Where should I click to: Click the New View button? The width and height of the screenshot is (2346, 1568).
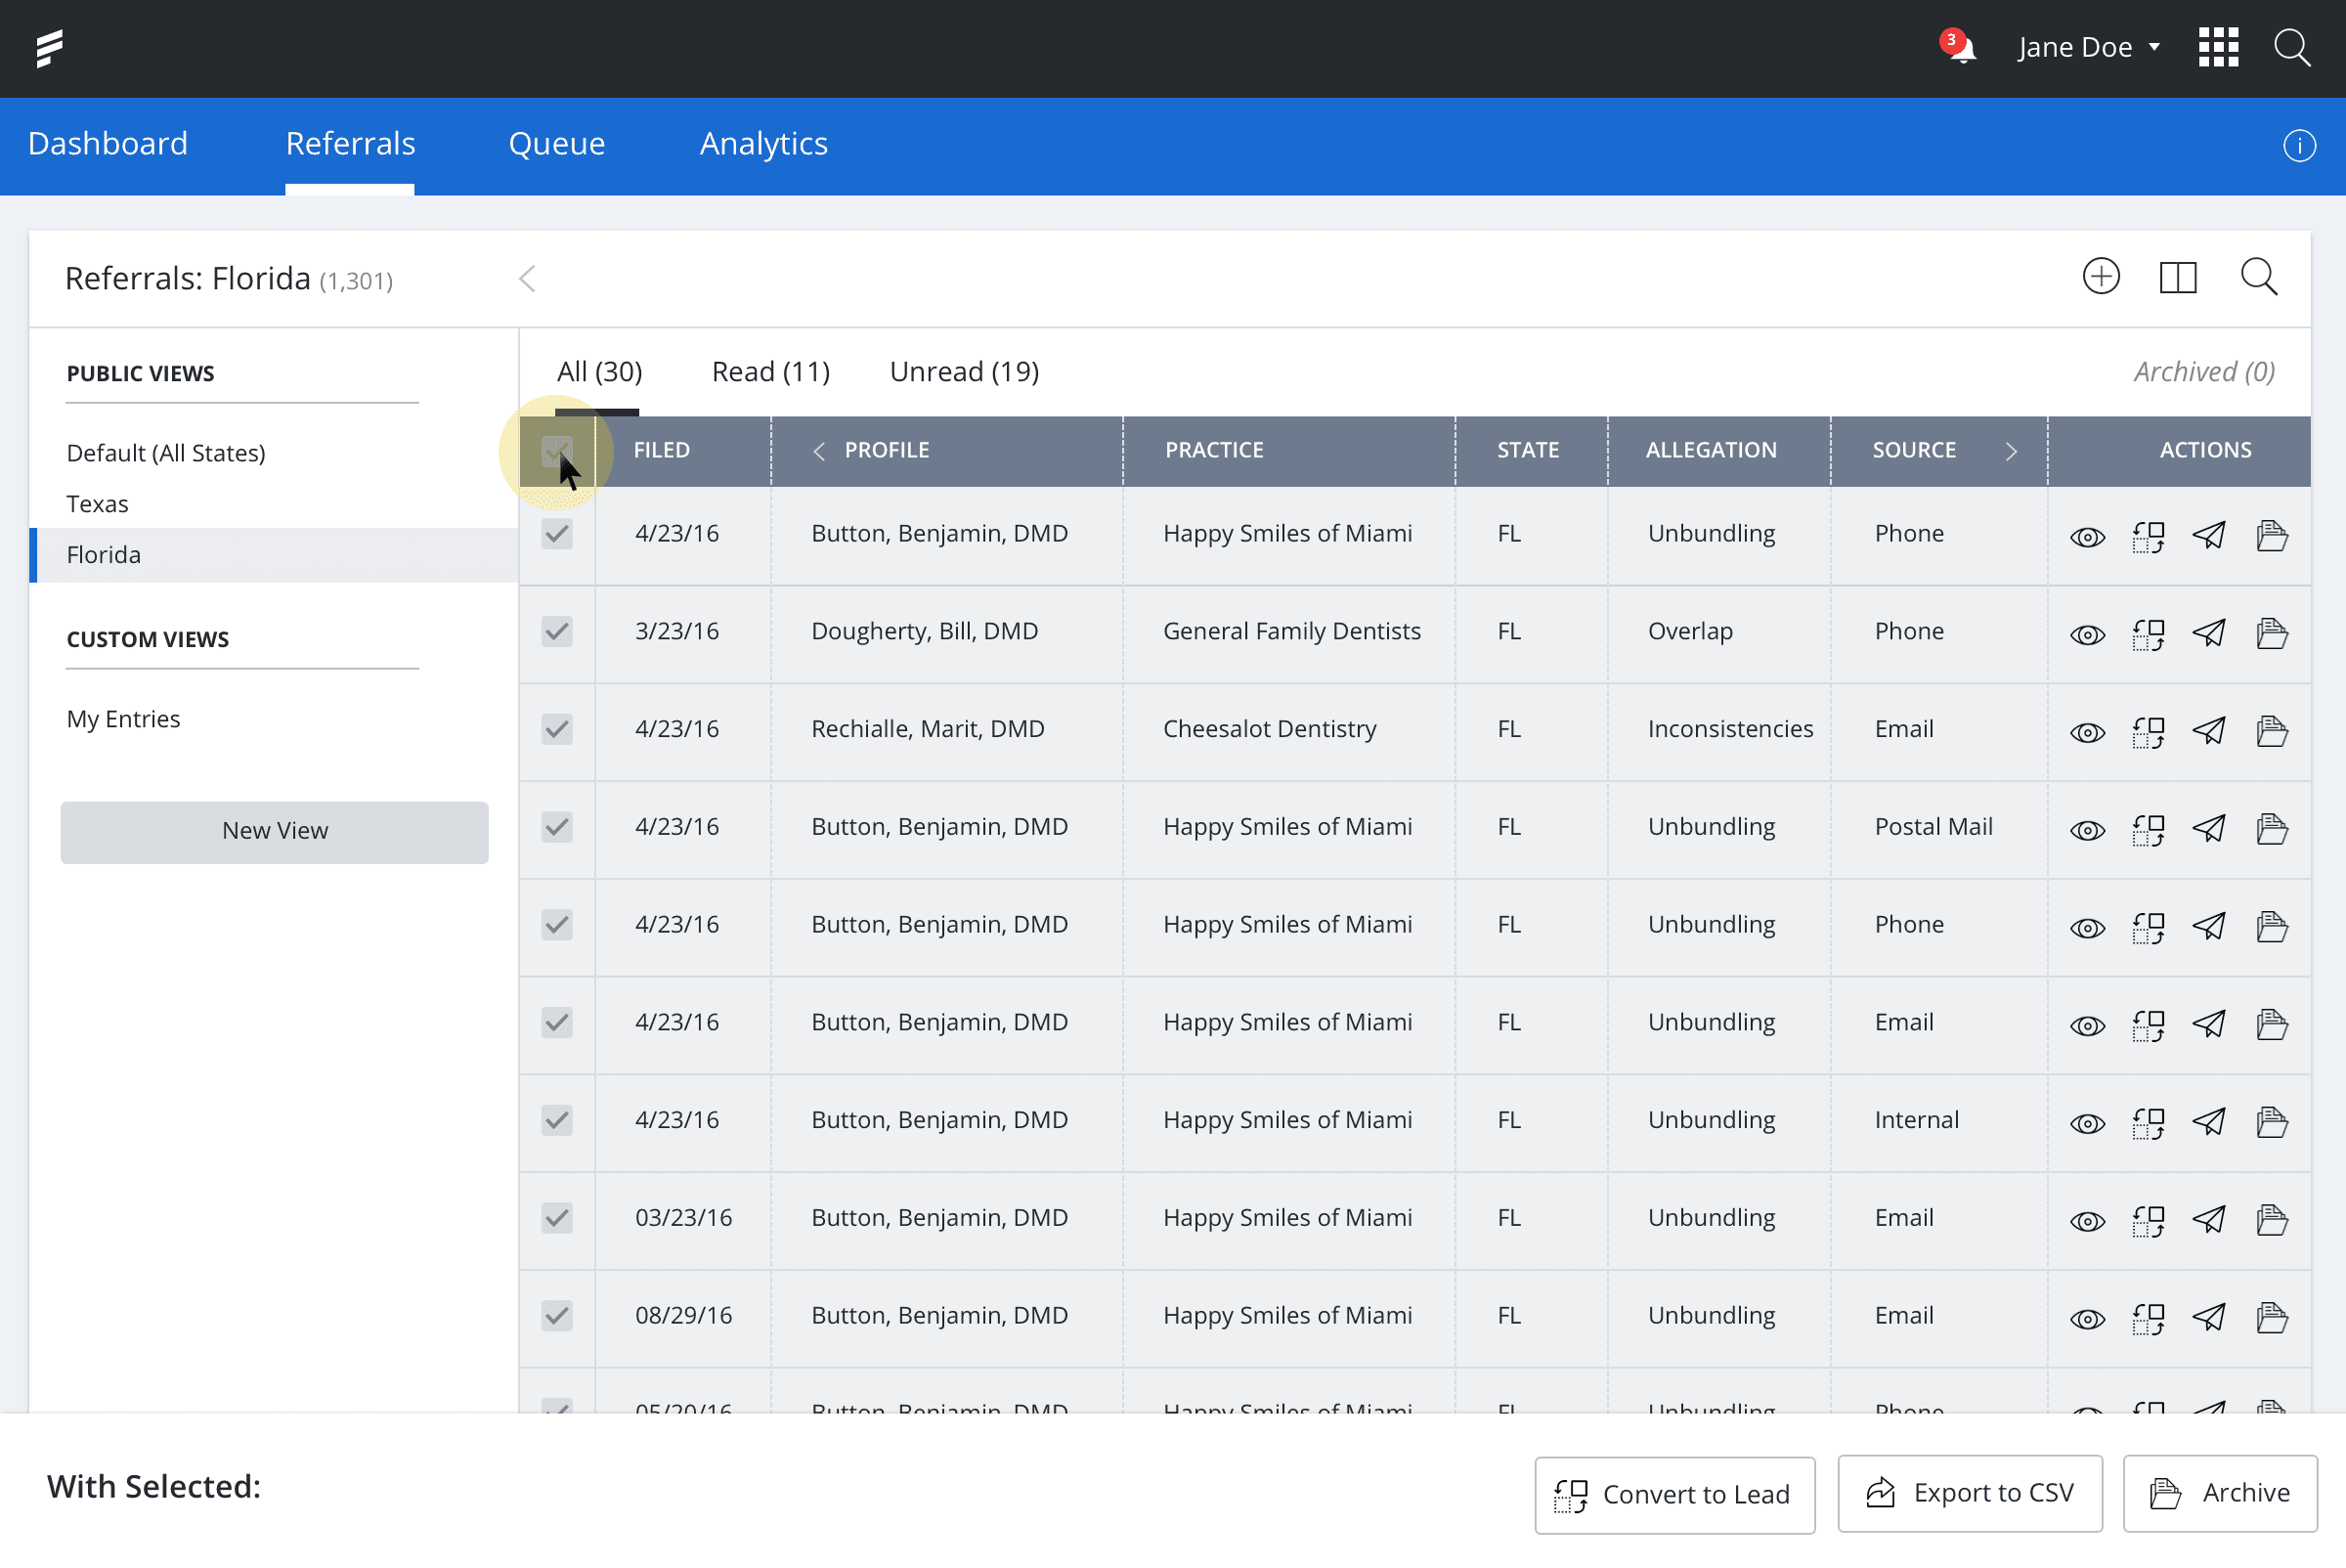[x=274, y=831]
